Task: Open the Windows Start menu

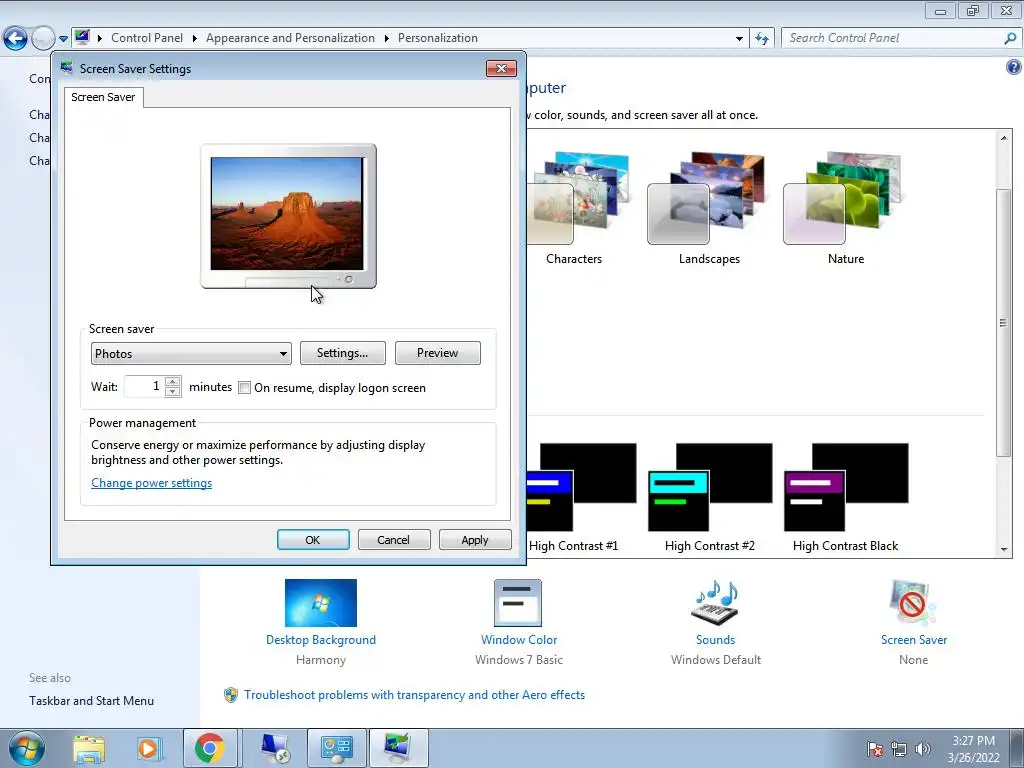Action: click(x=27, y=748)
